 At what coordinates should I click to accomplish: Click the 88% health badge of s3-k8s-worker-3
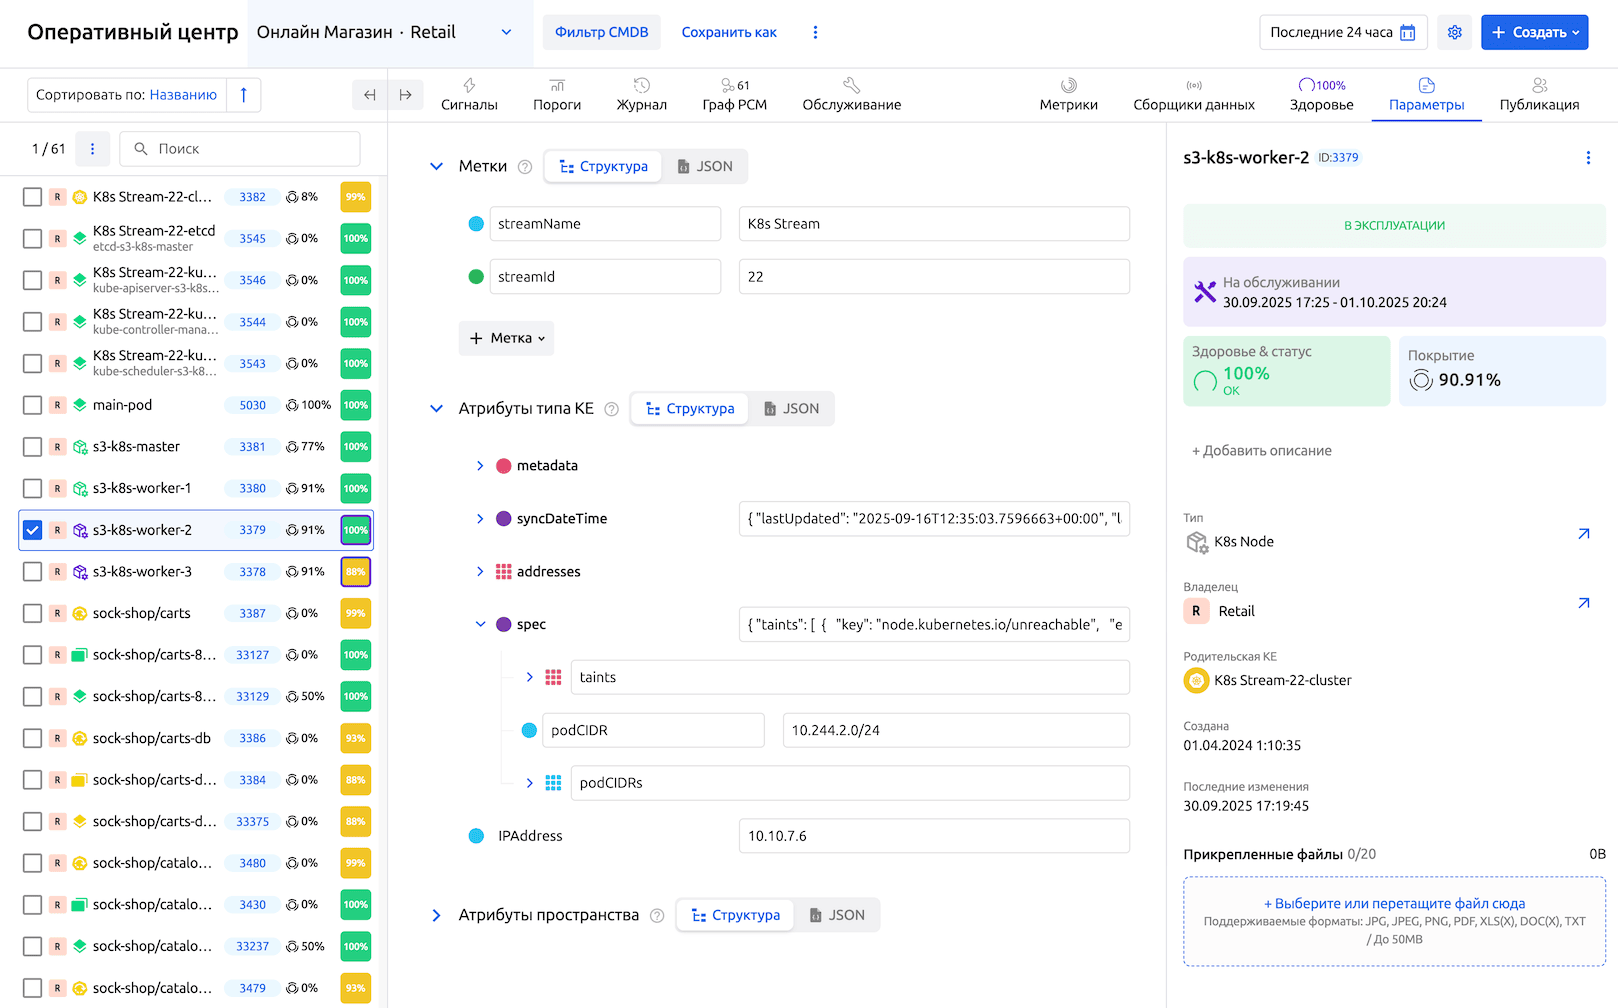coord(355,572)
